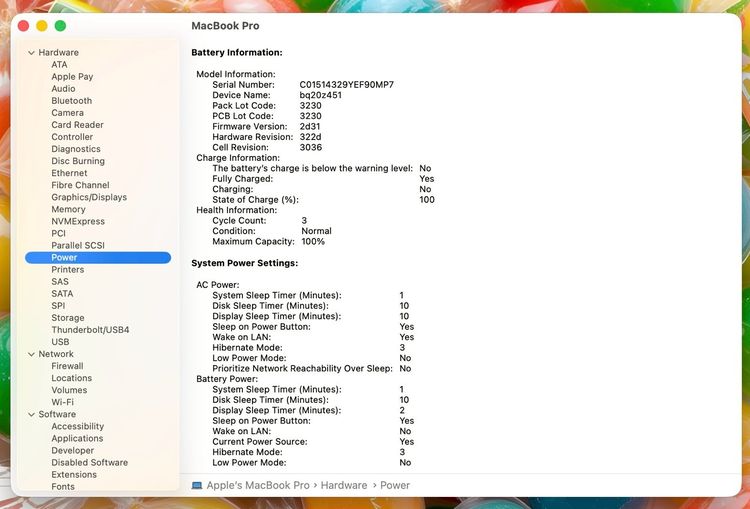
Task: Select Fonts under Software
Action: [63, 487]
